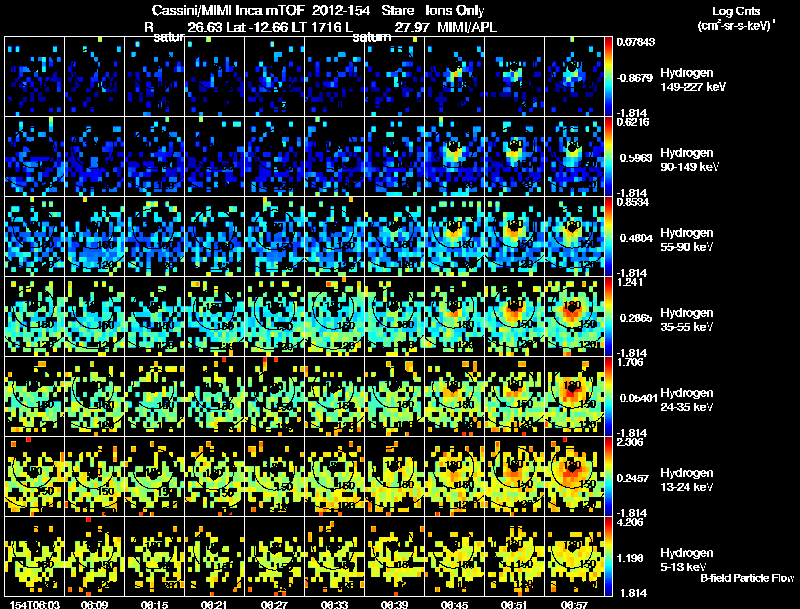Pick the 55-90 keV panel at 06:57

[574, 237]
